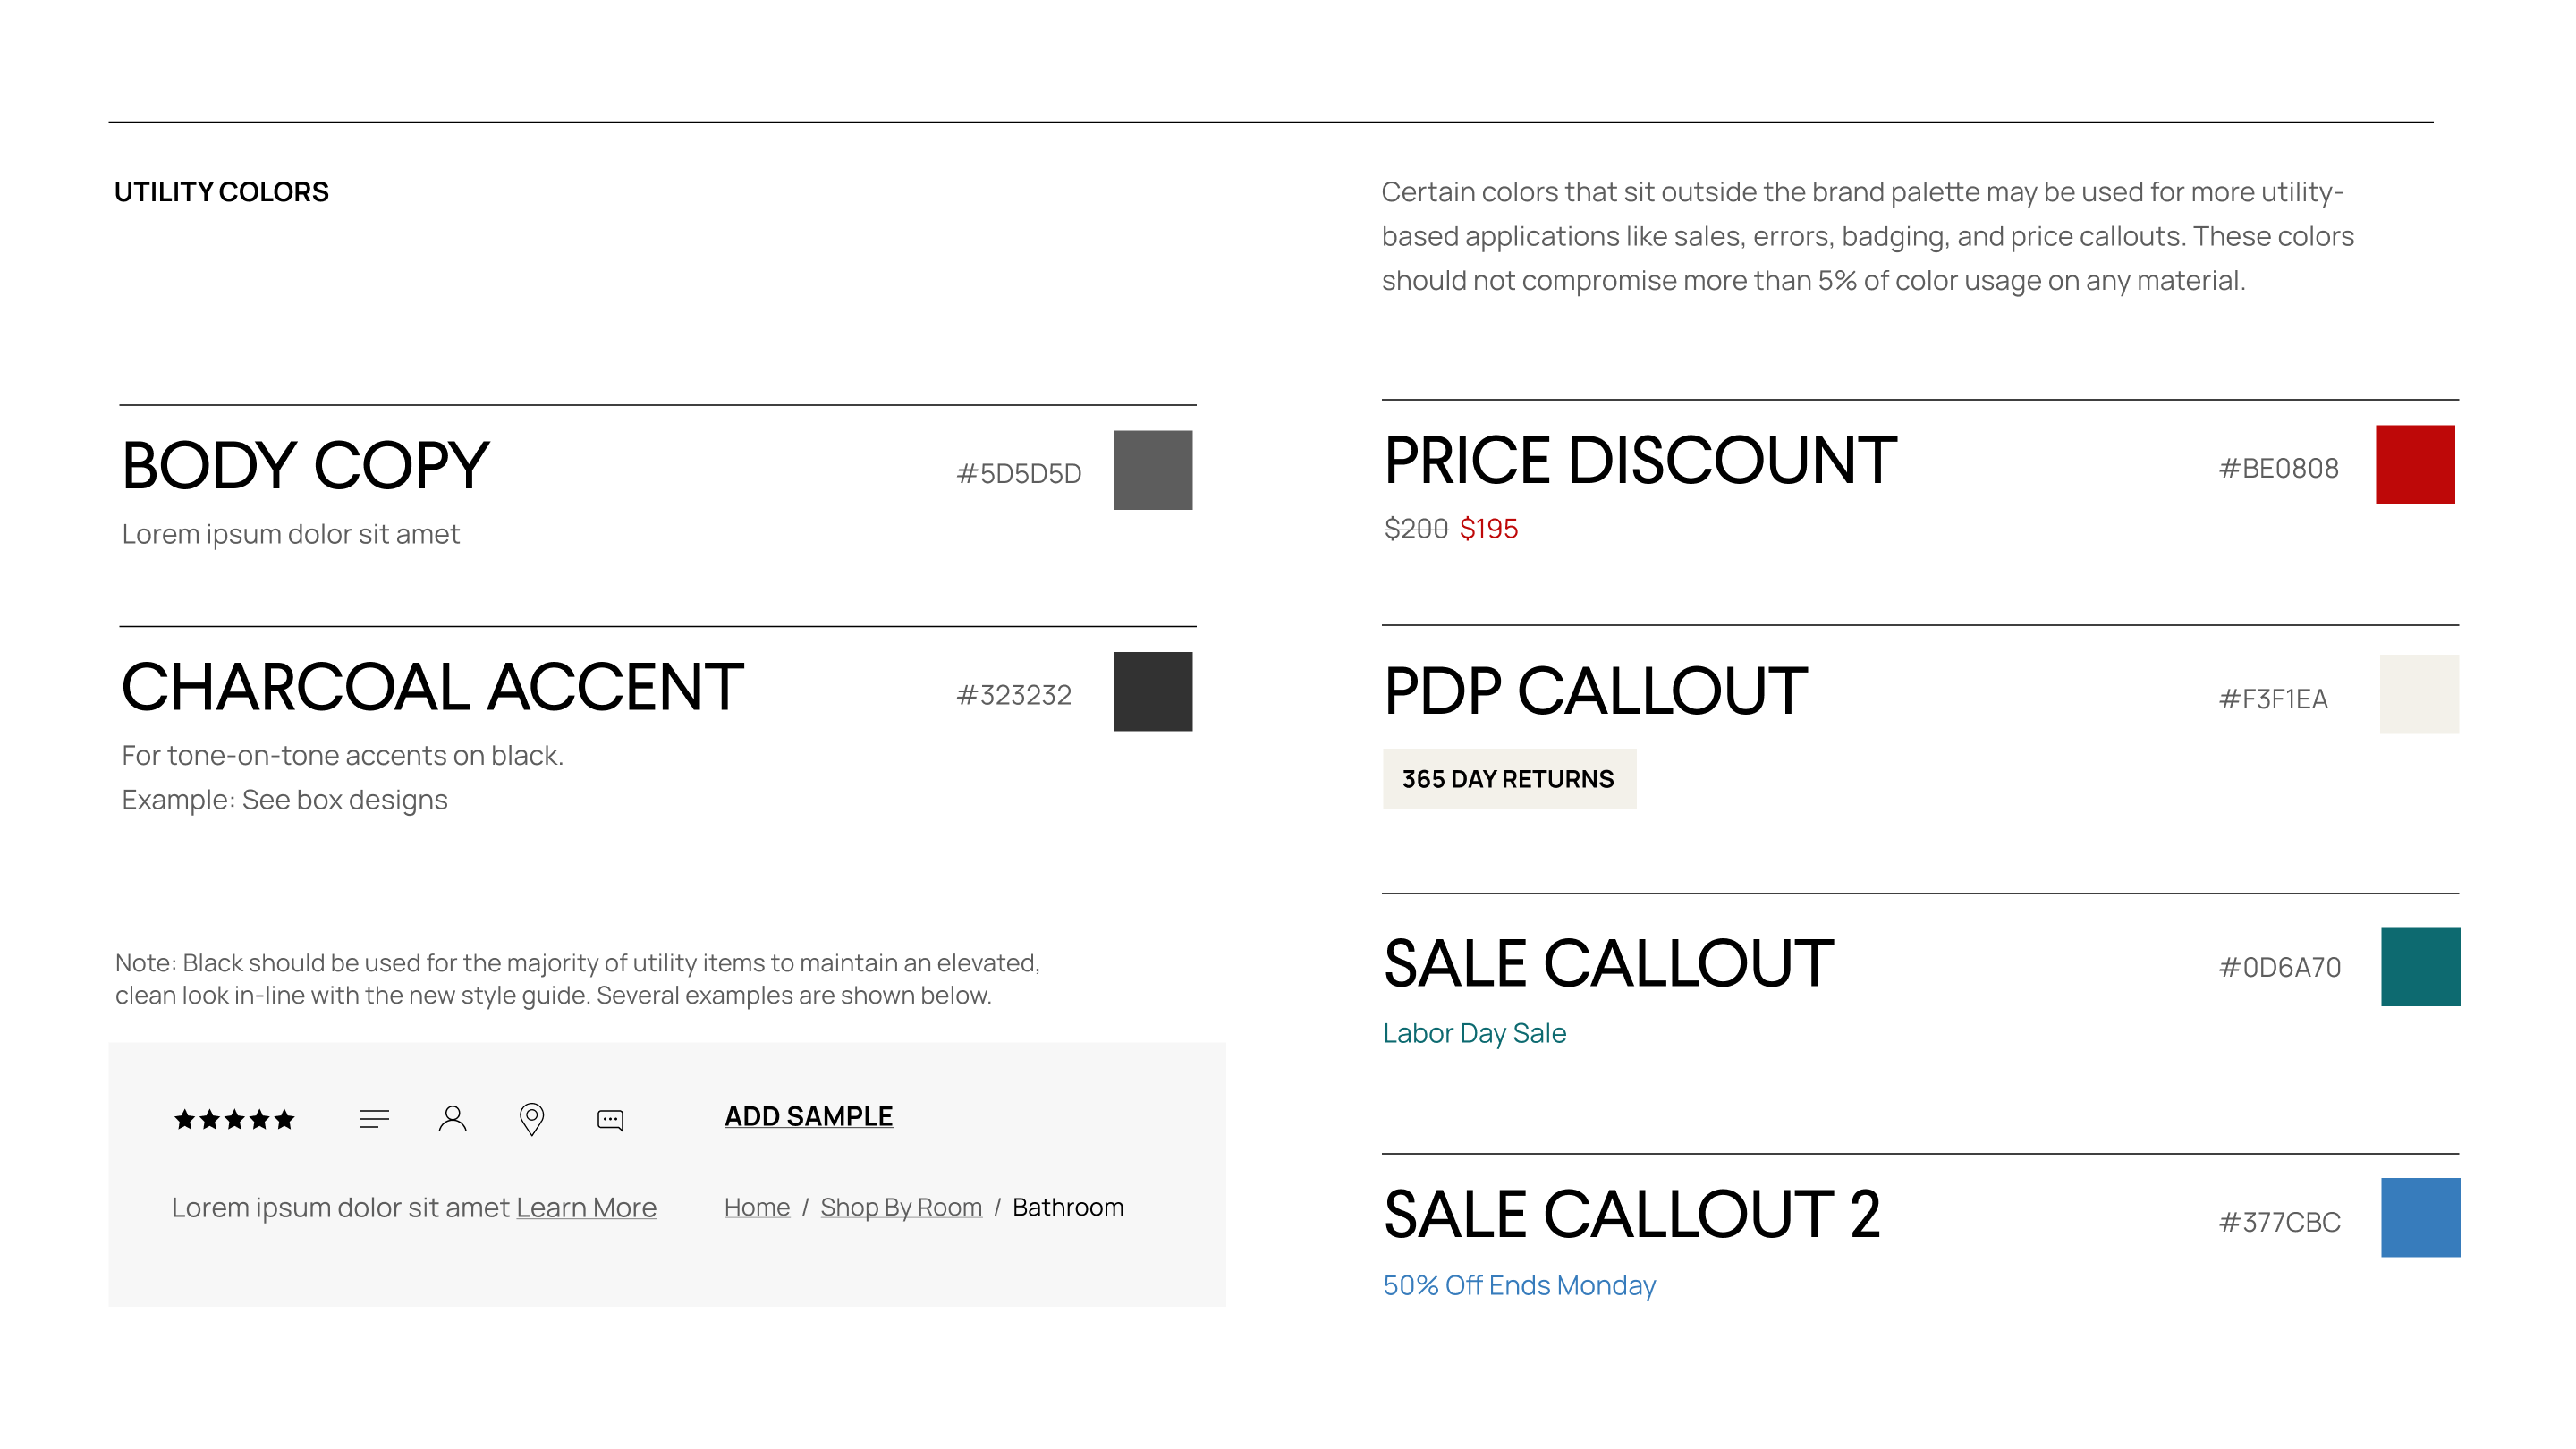The image size is (2576, 1449).
Task: Click the location pin icon
Action: [x=531, y=1119]
